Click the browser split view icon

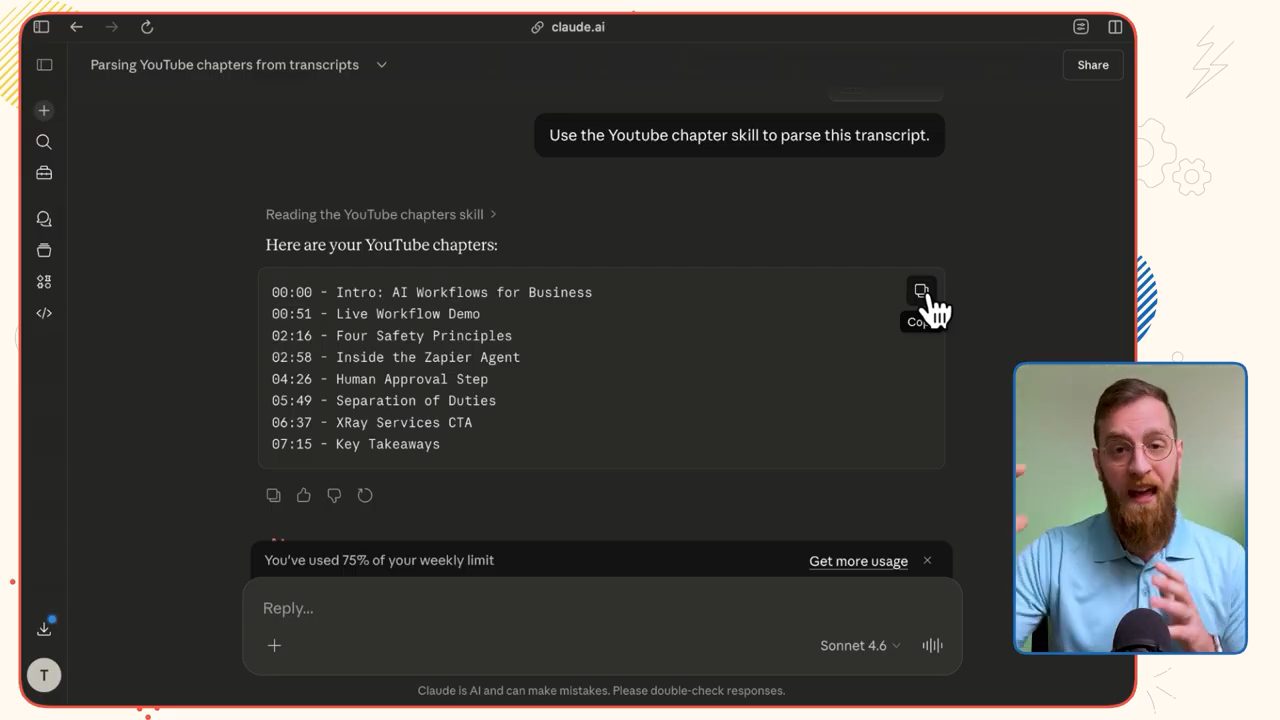1115,27
